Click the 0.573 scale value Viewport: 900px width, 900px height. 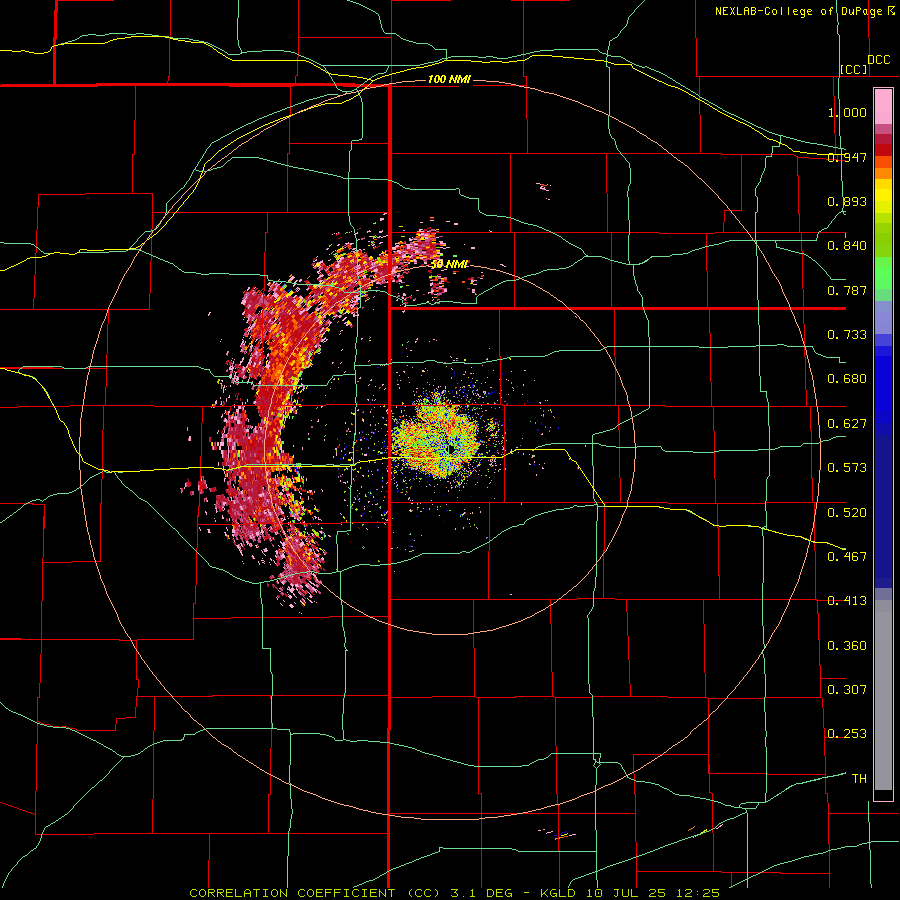point(847,468)
